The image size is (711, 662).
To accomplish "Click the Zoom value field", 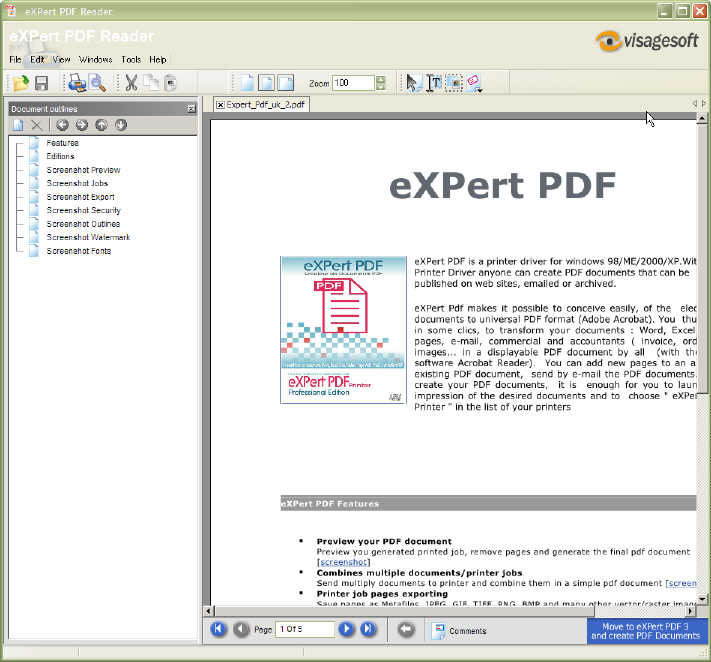I will pyautogui.click(x=354, y=83).
